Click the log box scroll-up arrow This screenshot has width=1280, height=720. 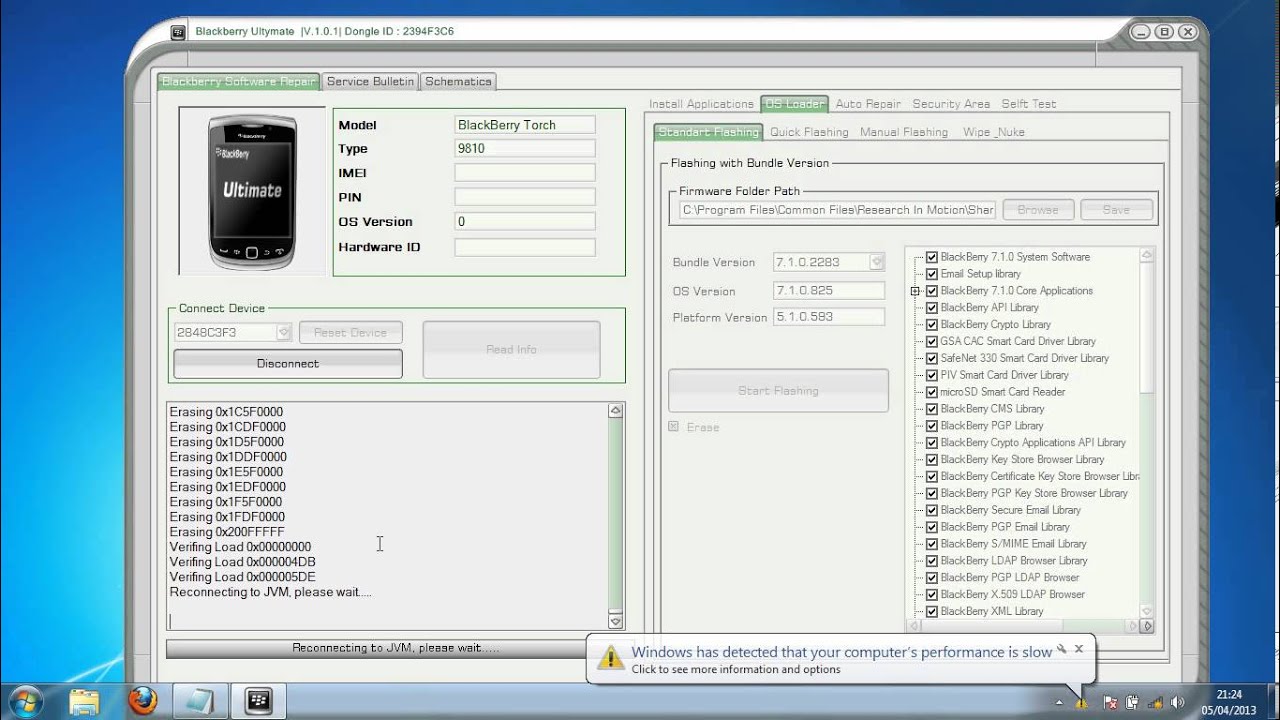pyautogui.click(x=616, y=410)
